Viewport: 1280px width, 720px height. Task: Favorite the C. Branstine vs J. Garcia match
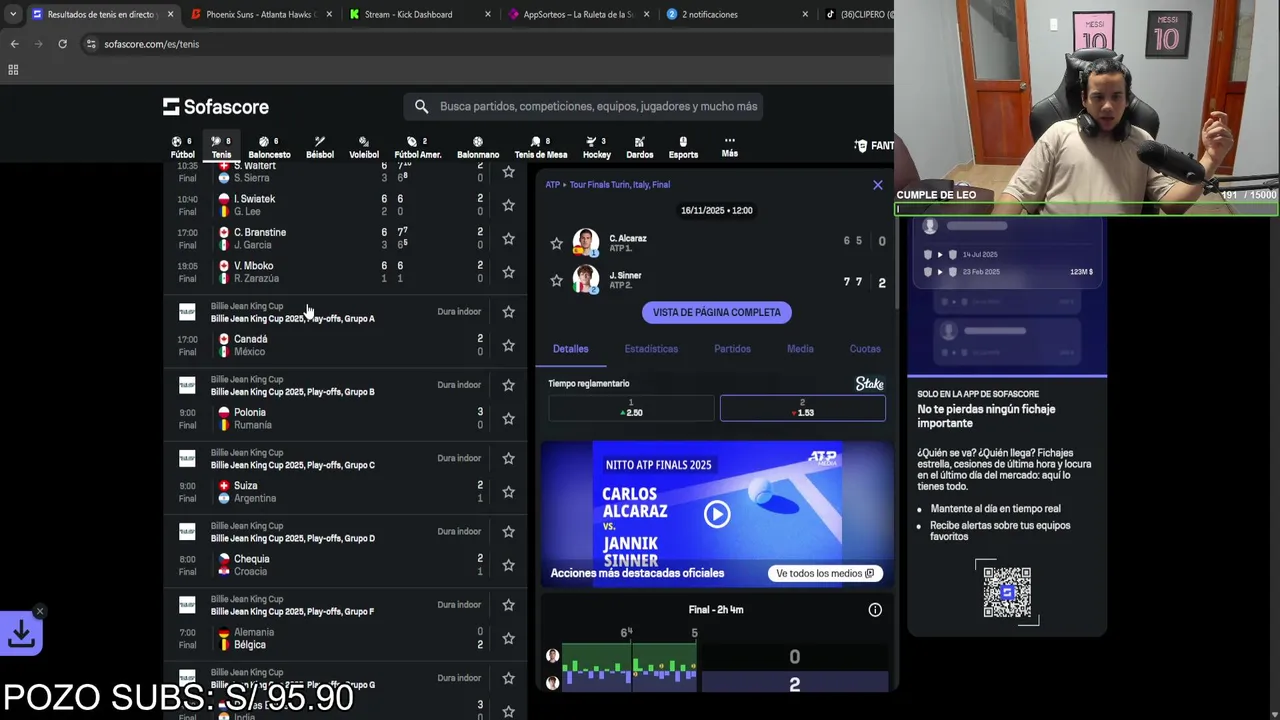point(508,238)
